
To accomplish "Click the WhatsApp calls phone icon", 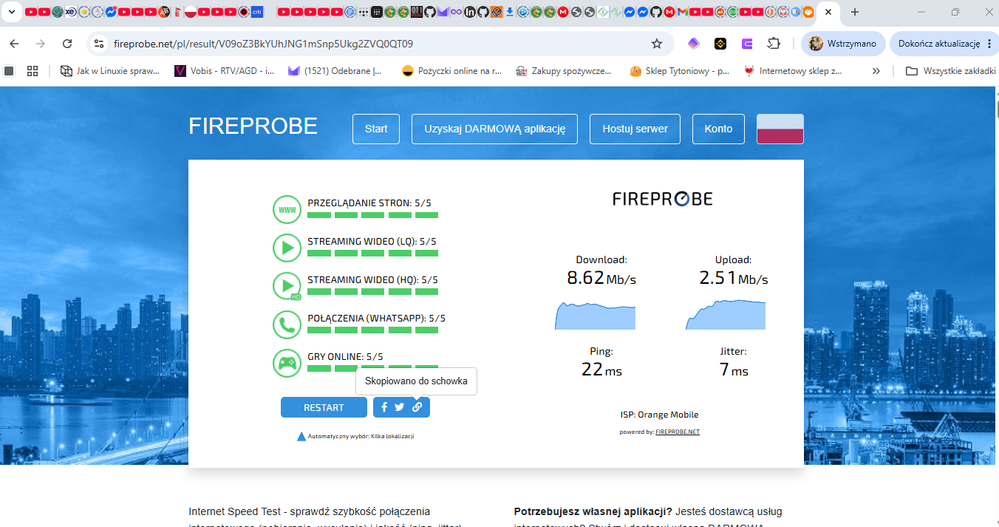I will coord(287,324).
